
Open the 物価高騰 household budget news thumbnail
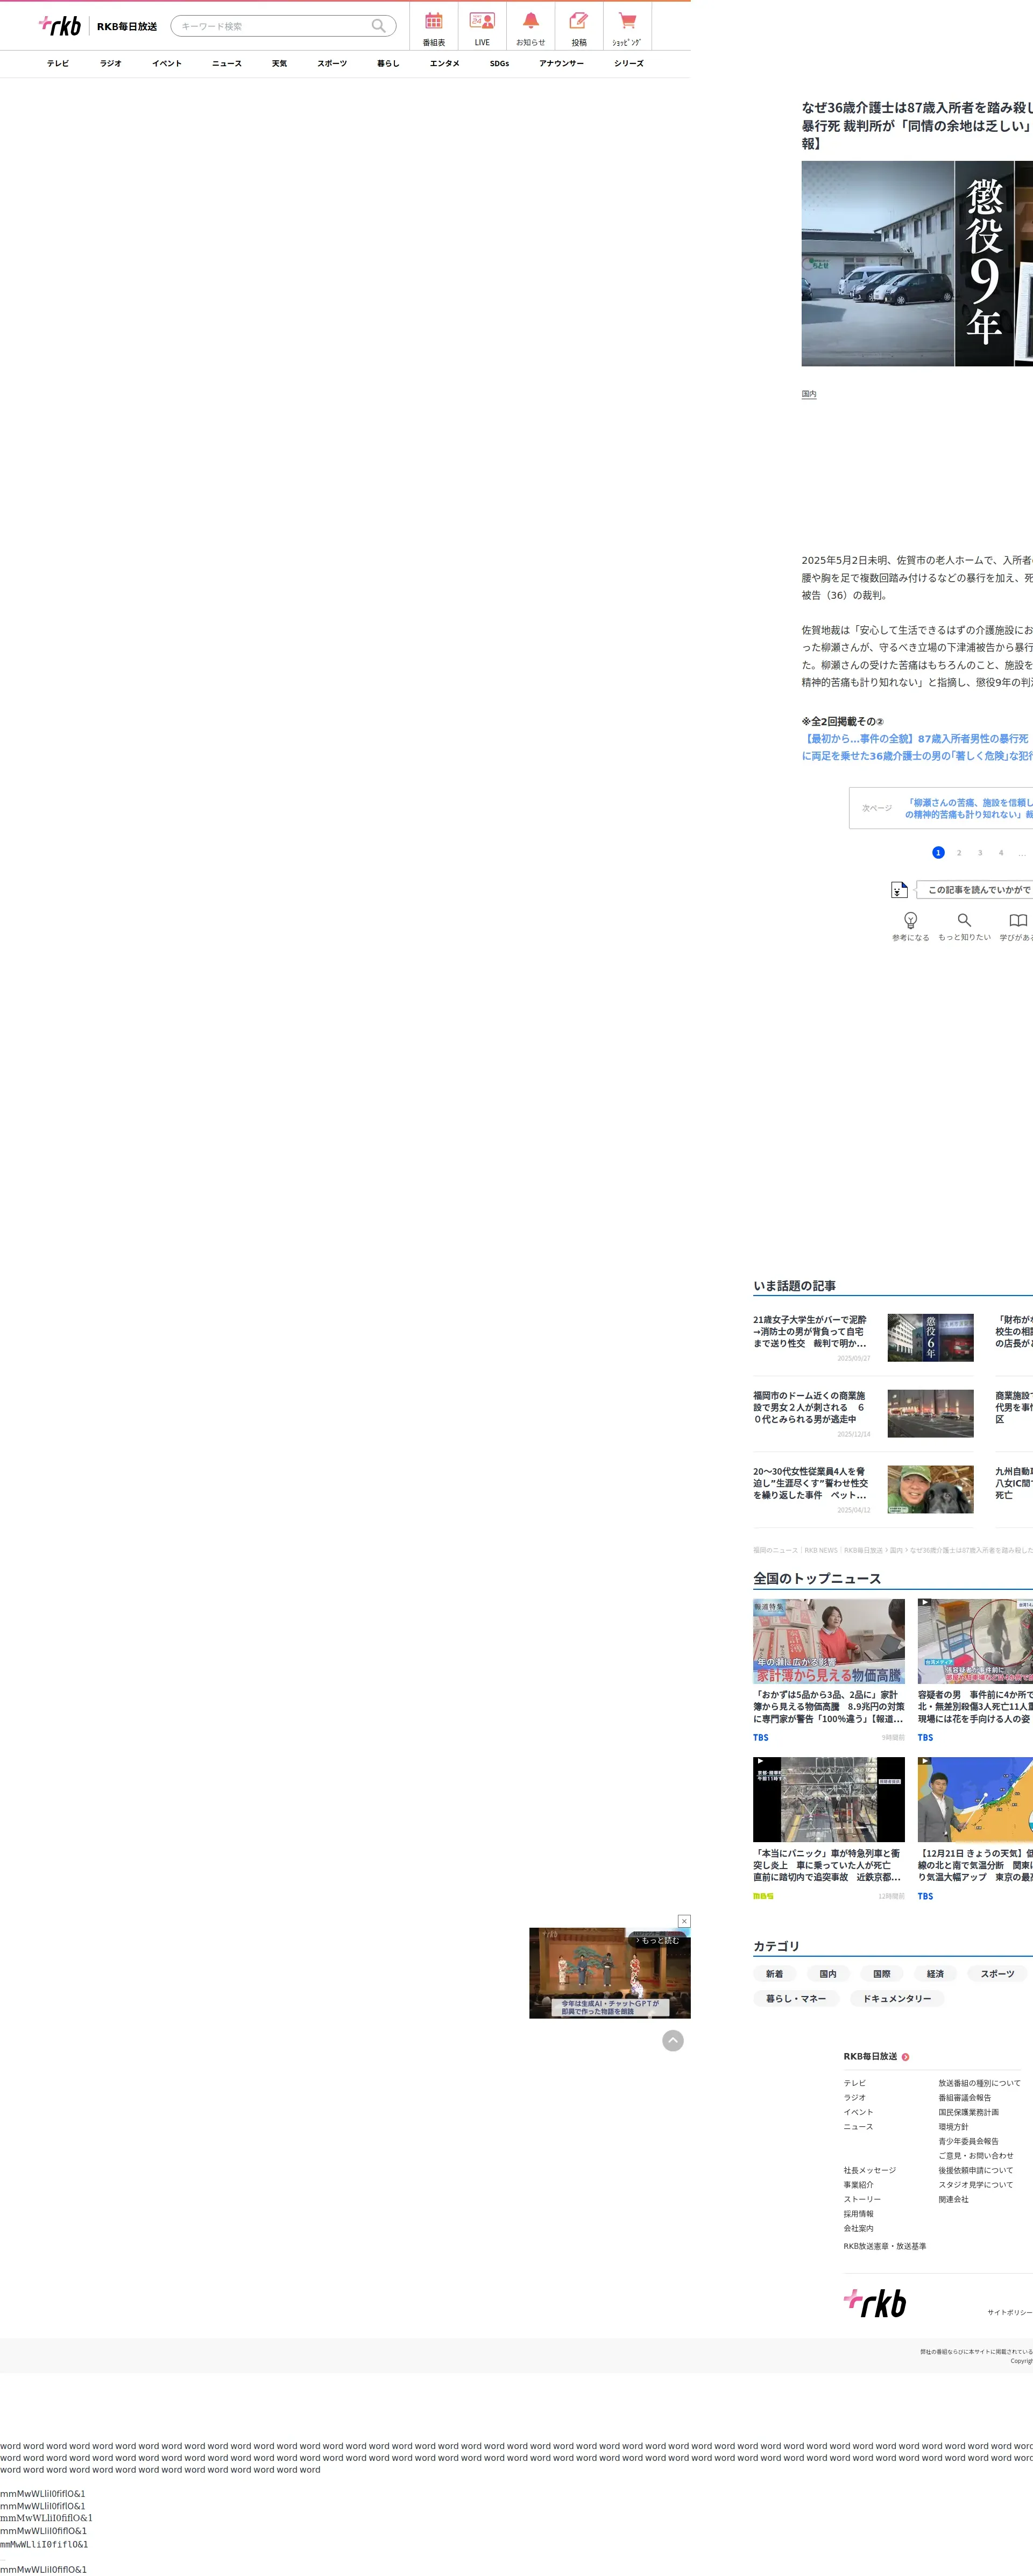pos(828,1641)
